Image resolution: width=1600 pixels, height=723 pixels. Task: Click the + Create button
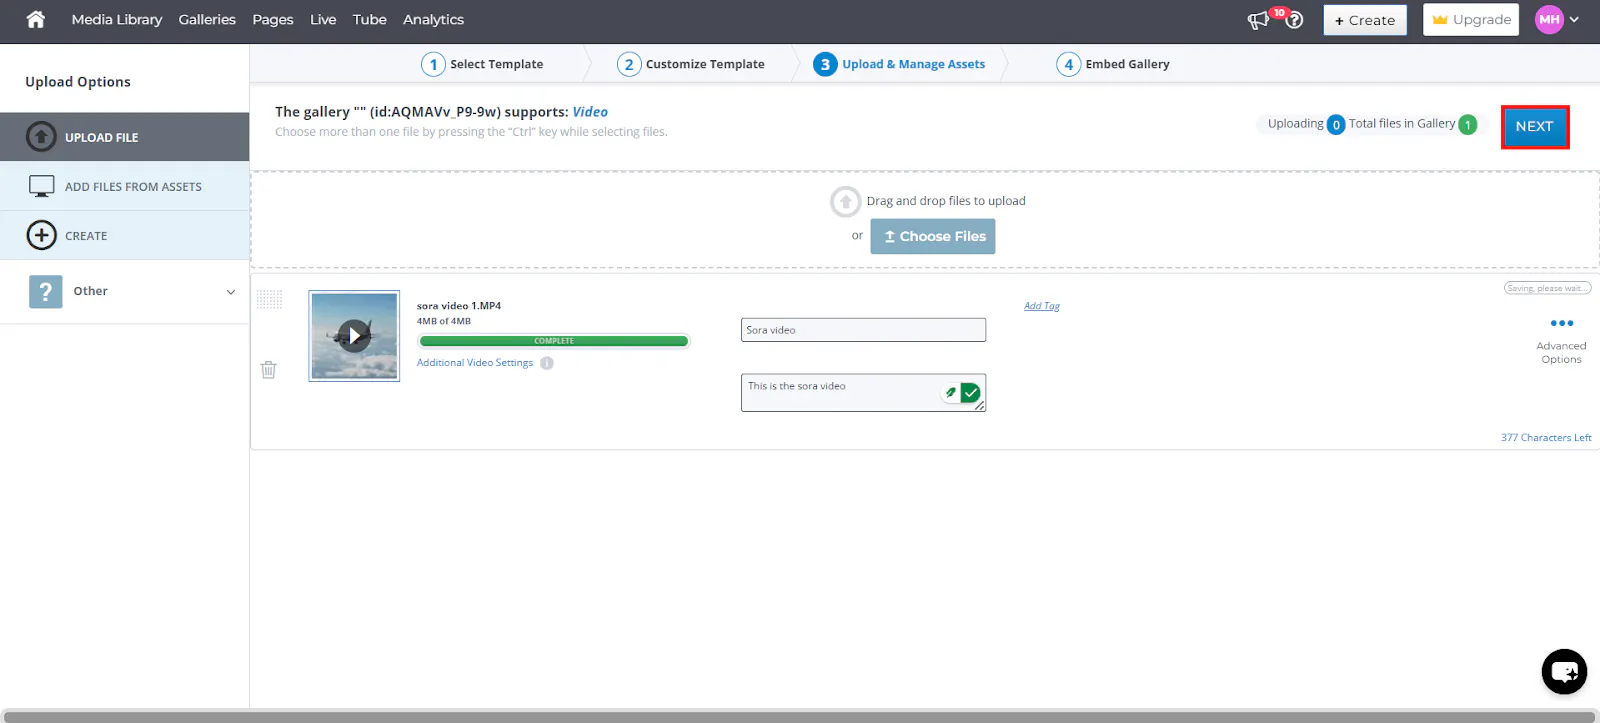coord(1365,20)
